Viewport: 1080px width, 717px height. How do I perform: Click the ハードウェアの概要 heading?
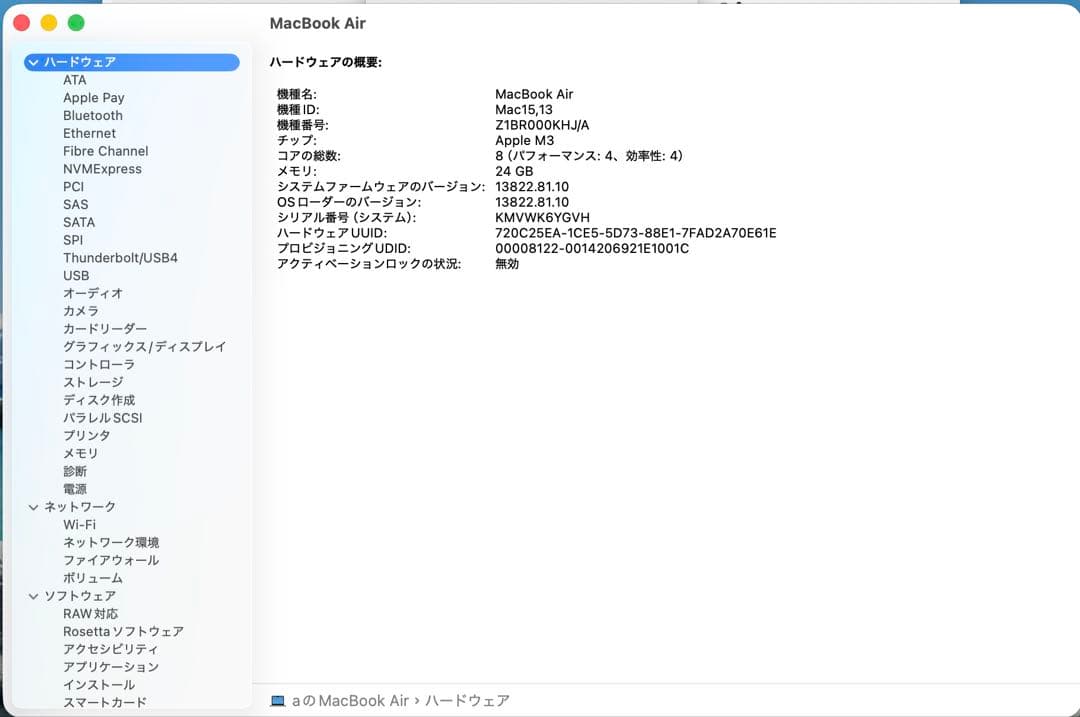(x=325, y=62)
